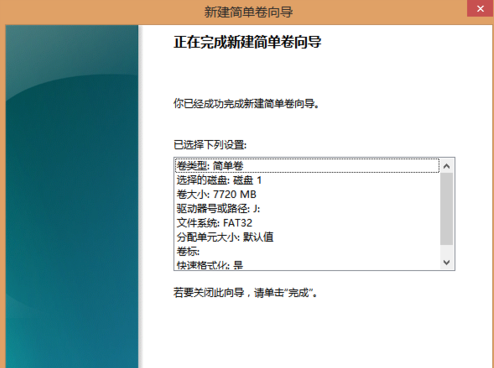Close the 新建简单卷向导 window
The image size is (494, 368).
click(480, 8)
